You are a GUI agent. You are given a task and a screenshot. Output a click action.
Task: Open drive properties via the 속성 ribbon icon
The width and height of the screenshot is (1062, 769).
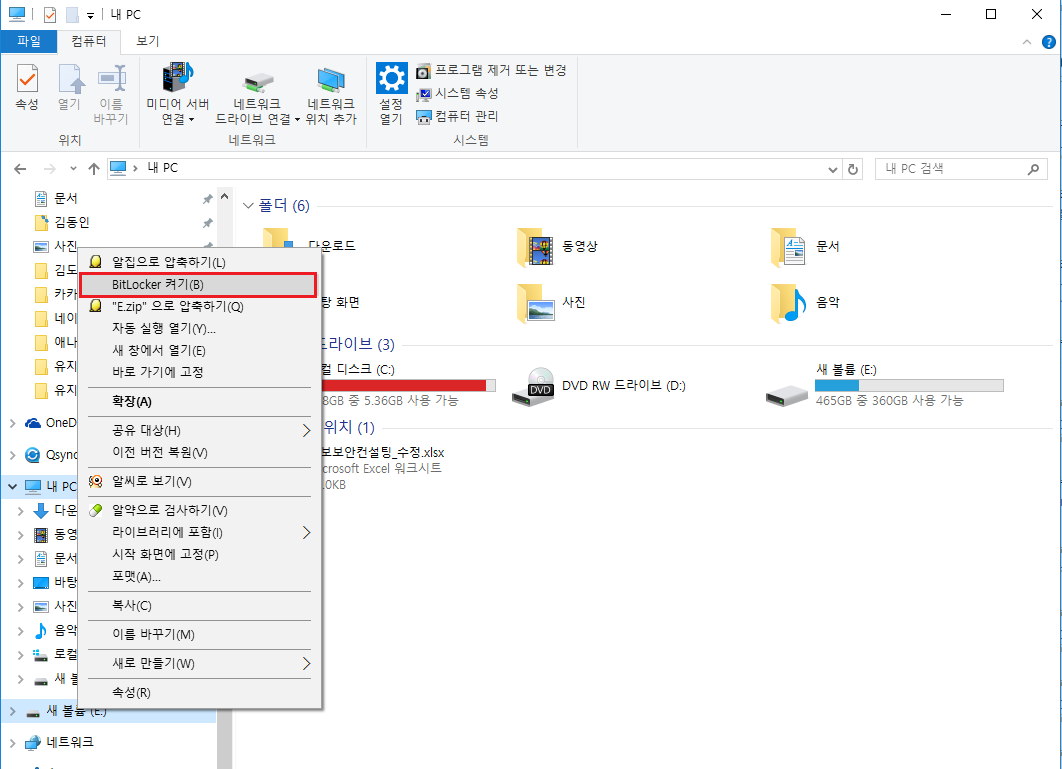pos(26,86)
